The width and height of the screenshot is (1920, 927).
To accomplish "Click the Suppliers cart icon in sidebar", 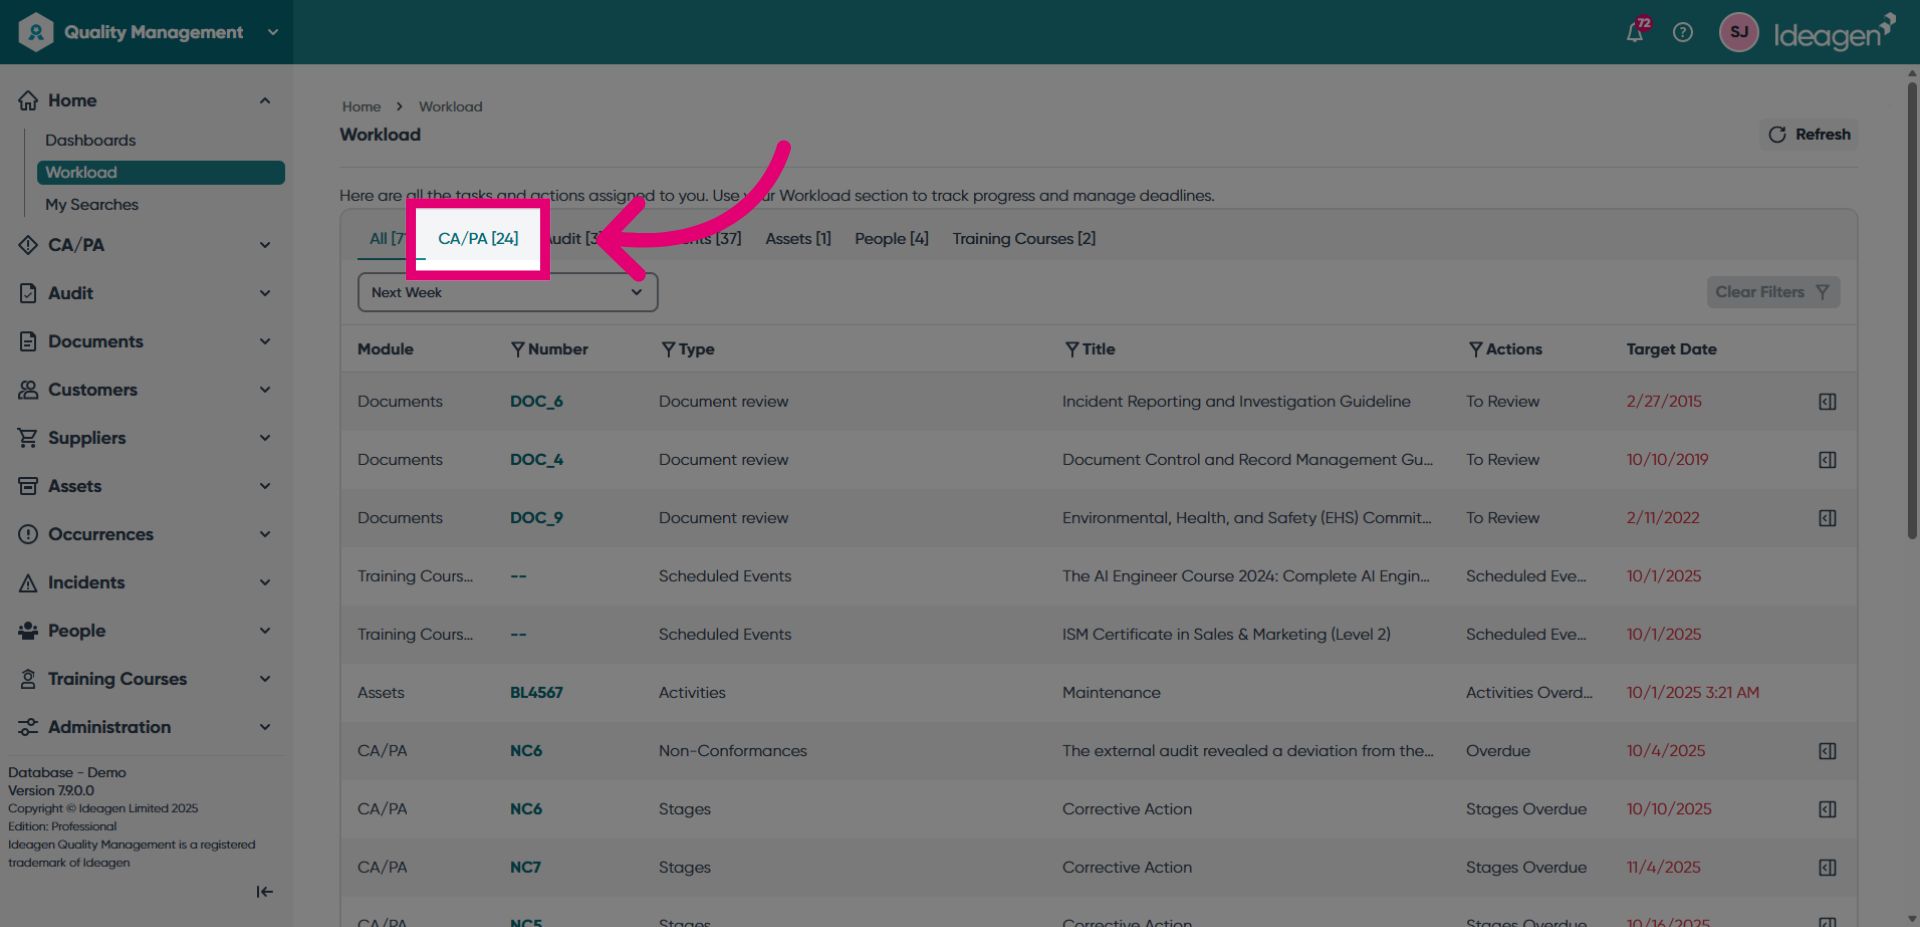I will tap(28, 438).
